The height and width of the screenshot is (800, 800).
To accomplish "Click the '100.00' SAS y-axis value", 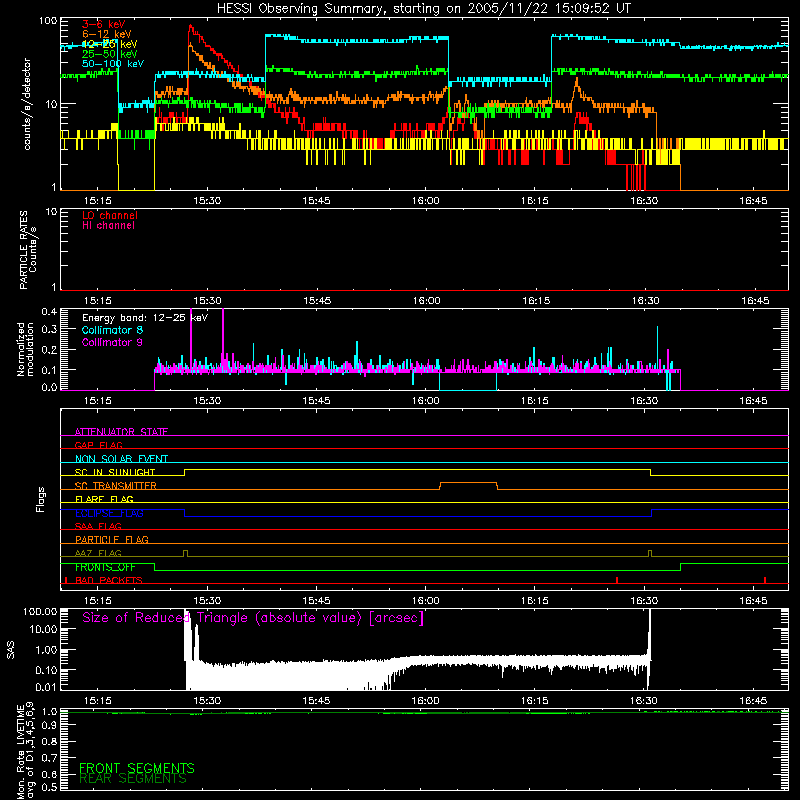I will click(40, 611).
